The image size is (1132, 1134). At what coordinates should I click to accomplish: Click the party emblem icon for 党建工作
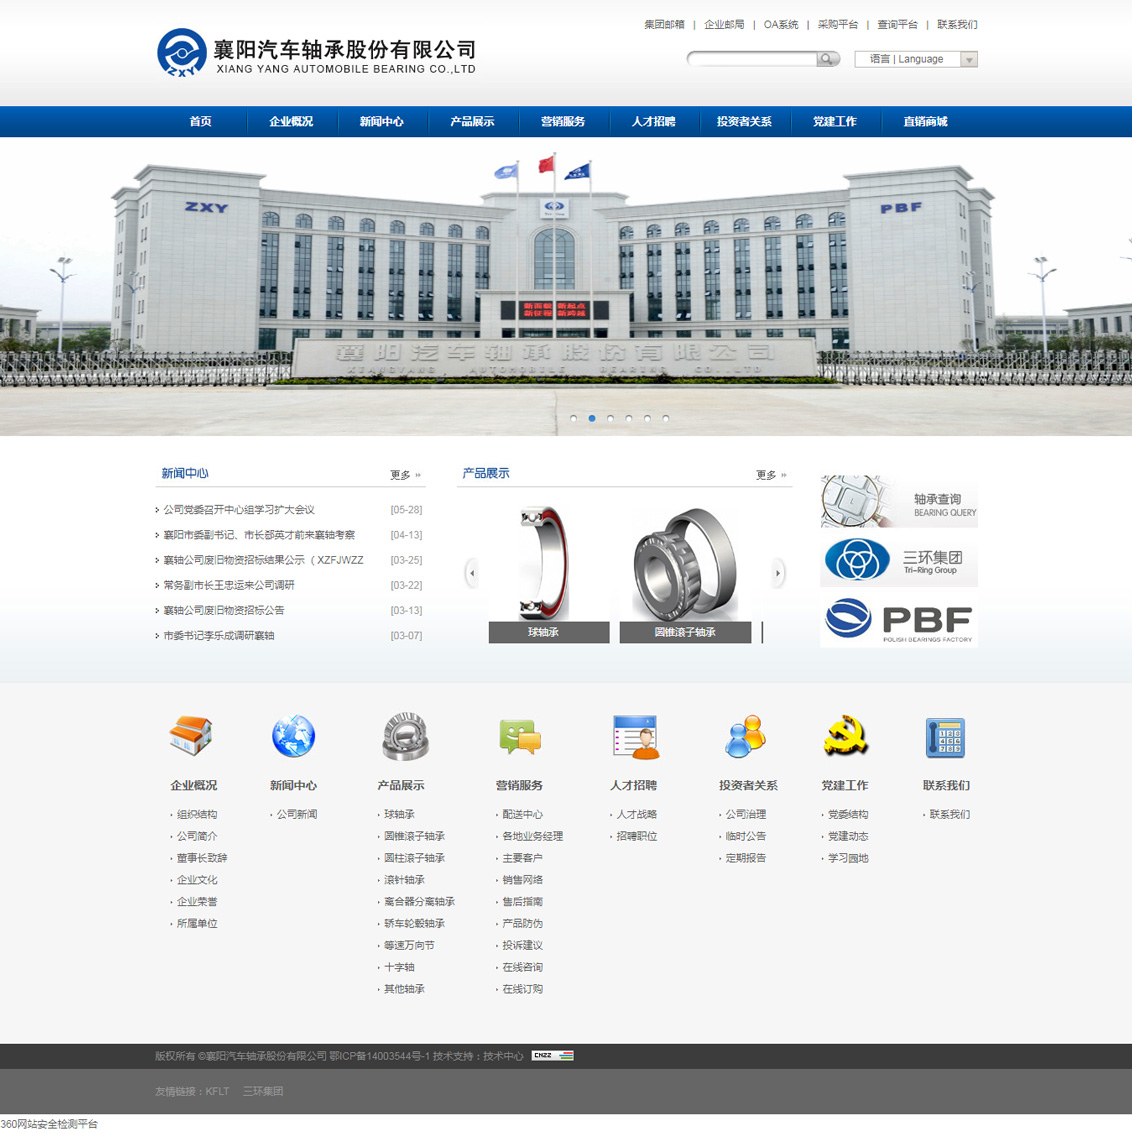(x=845, y=736)
